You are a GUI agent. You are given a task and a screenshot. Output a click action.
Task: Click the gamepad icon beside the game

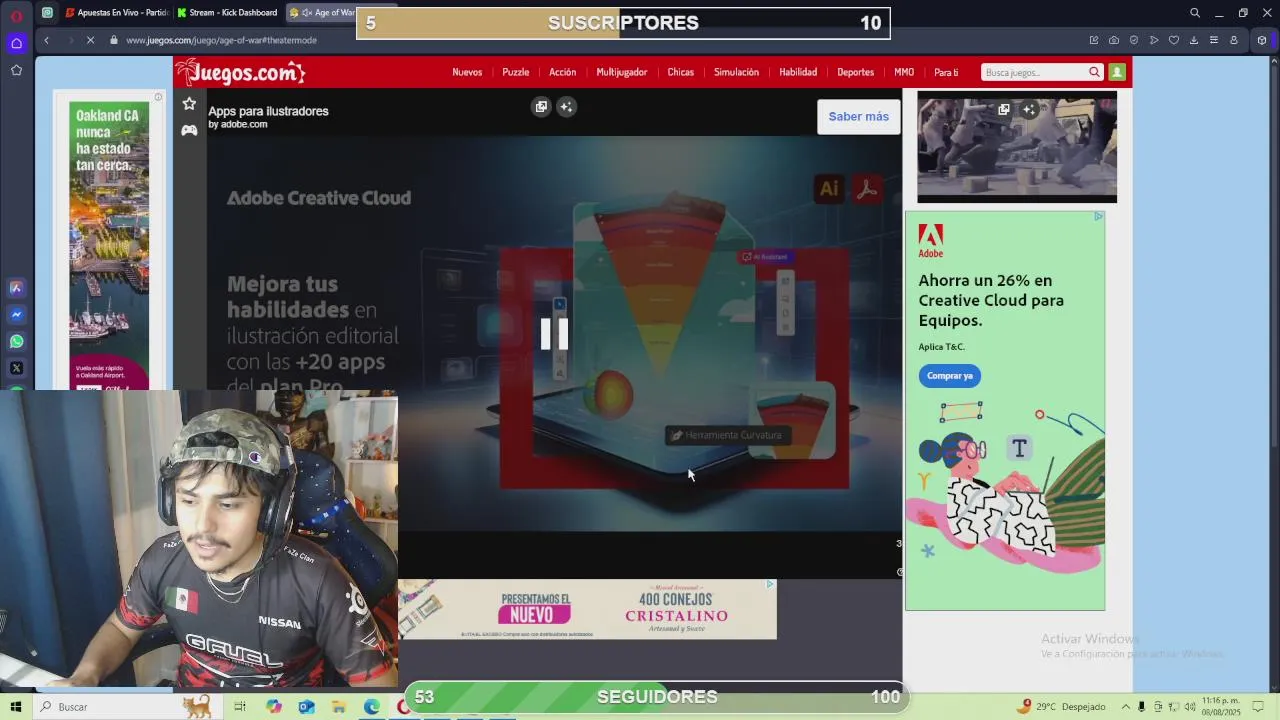point(189,130)
